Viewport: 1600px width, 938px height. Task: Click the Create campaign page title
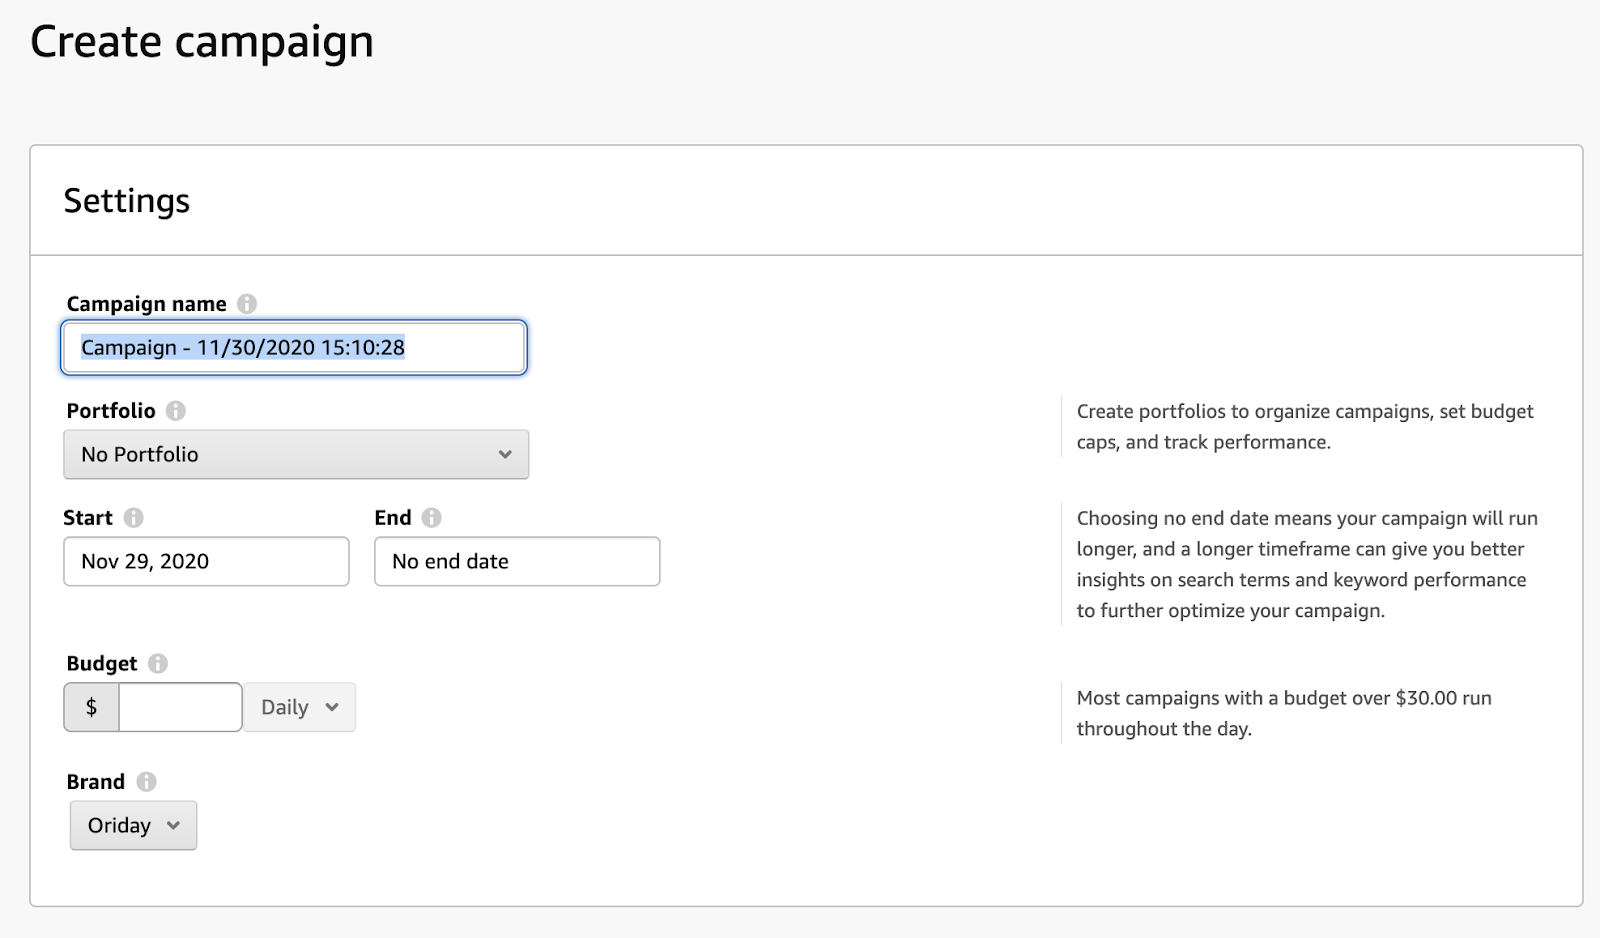(x=202, y=42)
